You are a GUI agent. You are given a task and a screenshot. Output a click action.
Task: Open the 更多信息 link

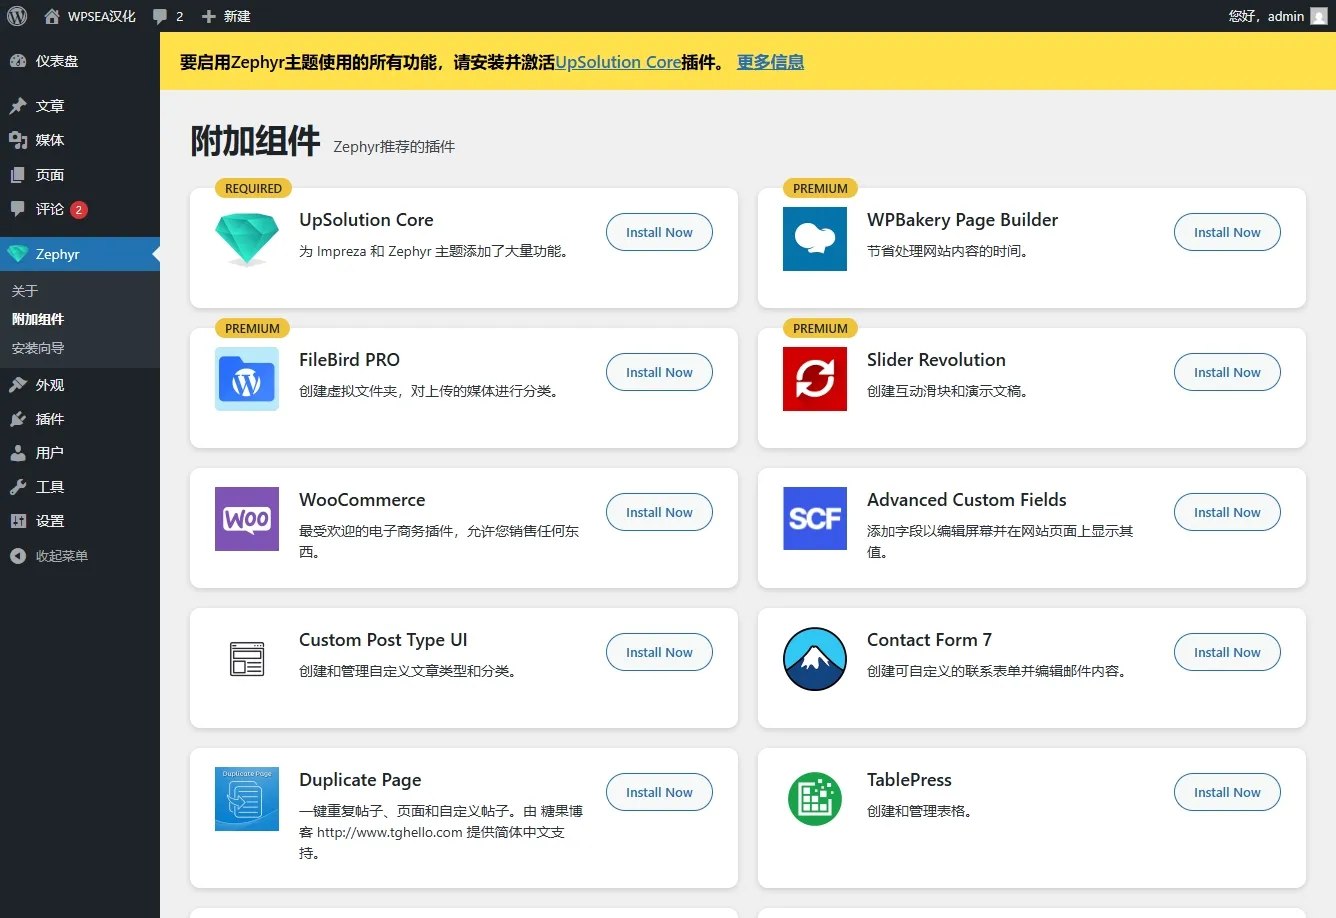(770, 62)
